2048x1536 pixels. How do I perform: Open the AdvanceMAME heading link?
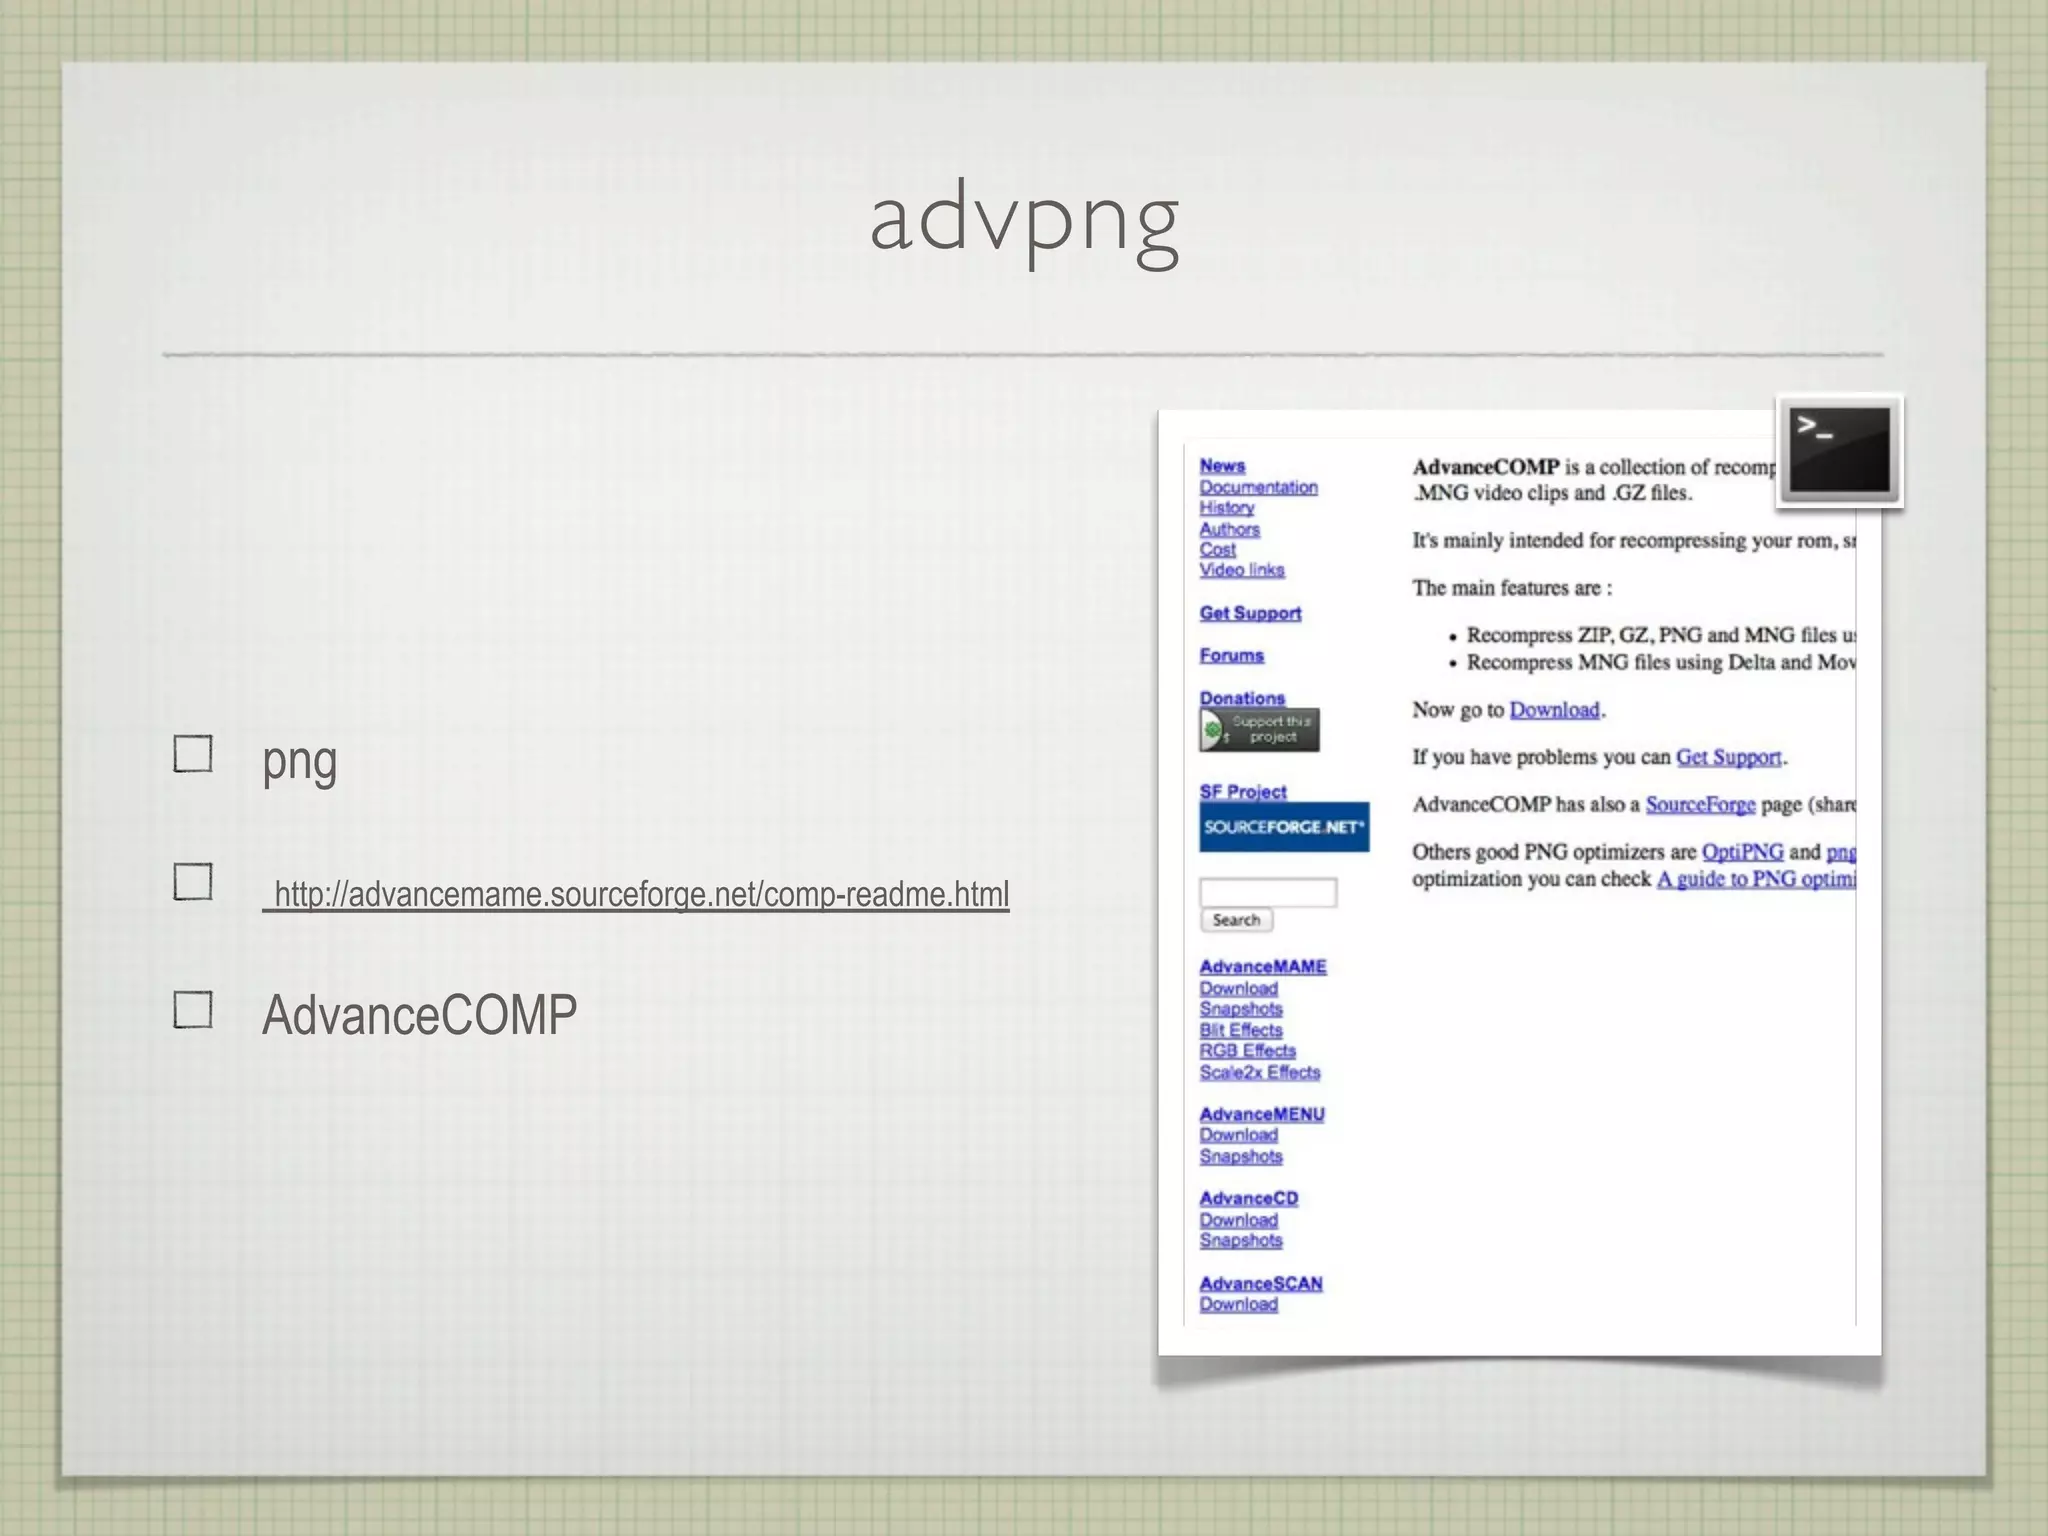[x=1263, y=967]
